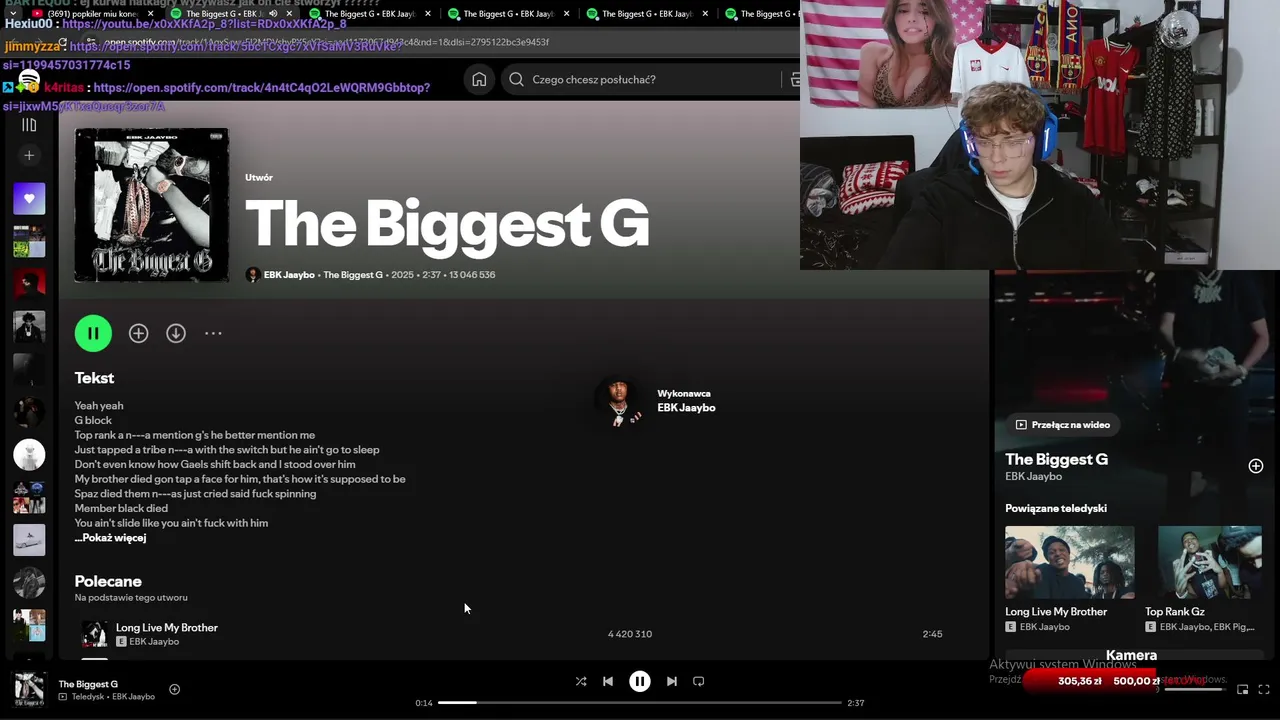This screenshot has height=720, width=1280.
Task: Click The Biggest G title in player bar
Action: [x=88, y=684]
